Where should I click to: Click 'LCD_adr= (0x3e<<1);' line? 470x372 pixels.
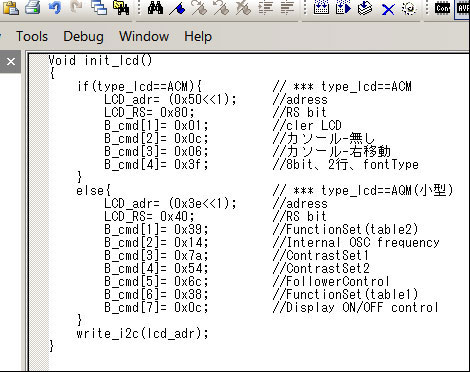[170, 204]
